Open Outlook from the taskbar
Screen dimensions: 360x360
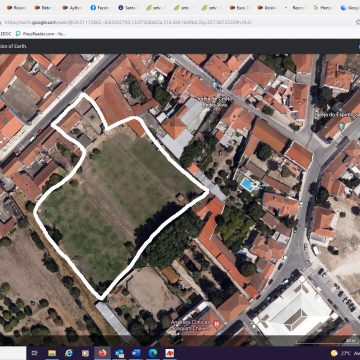(x=119, y=353)
